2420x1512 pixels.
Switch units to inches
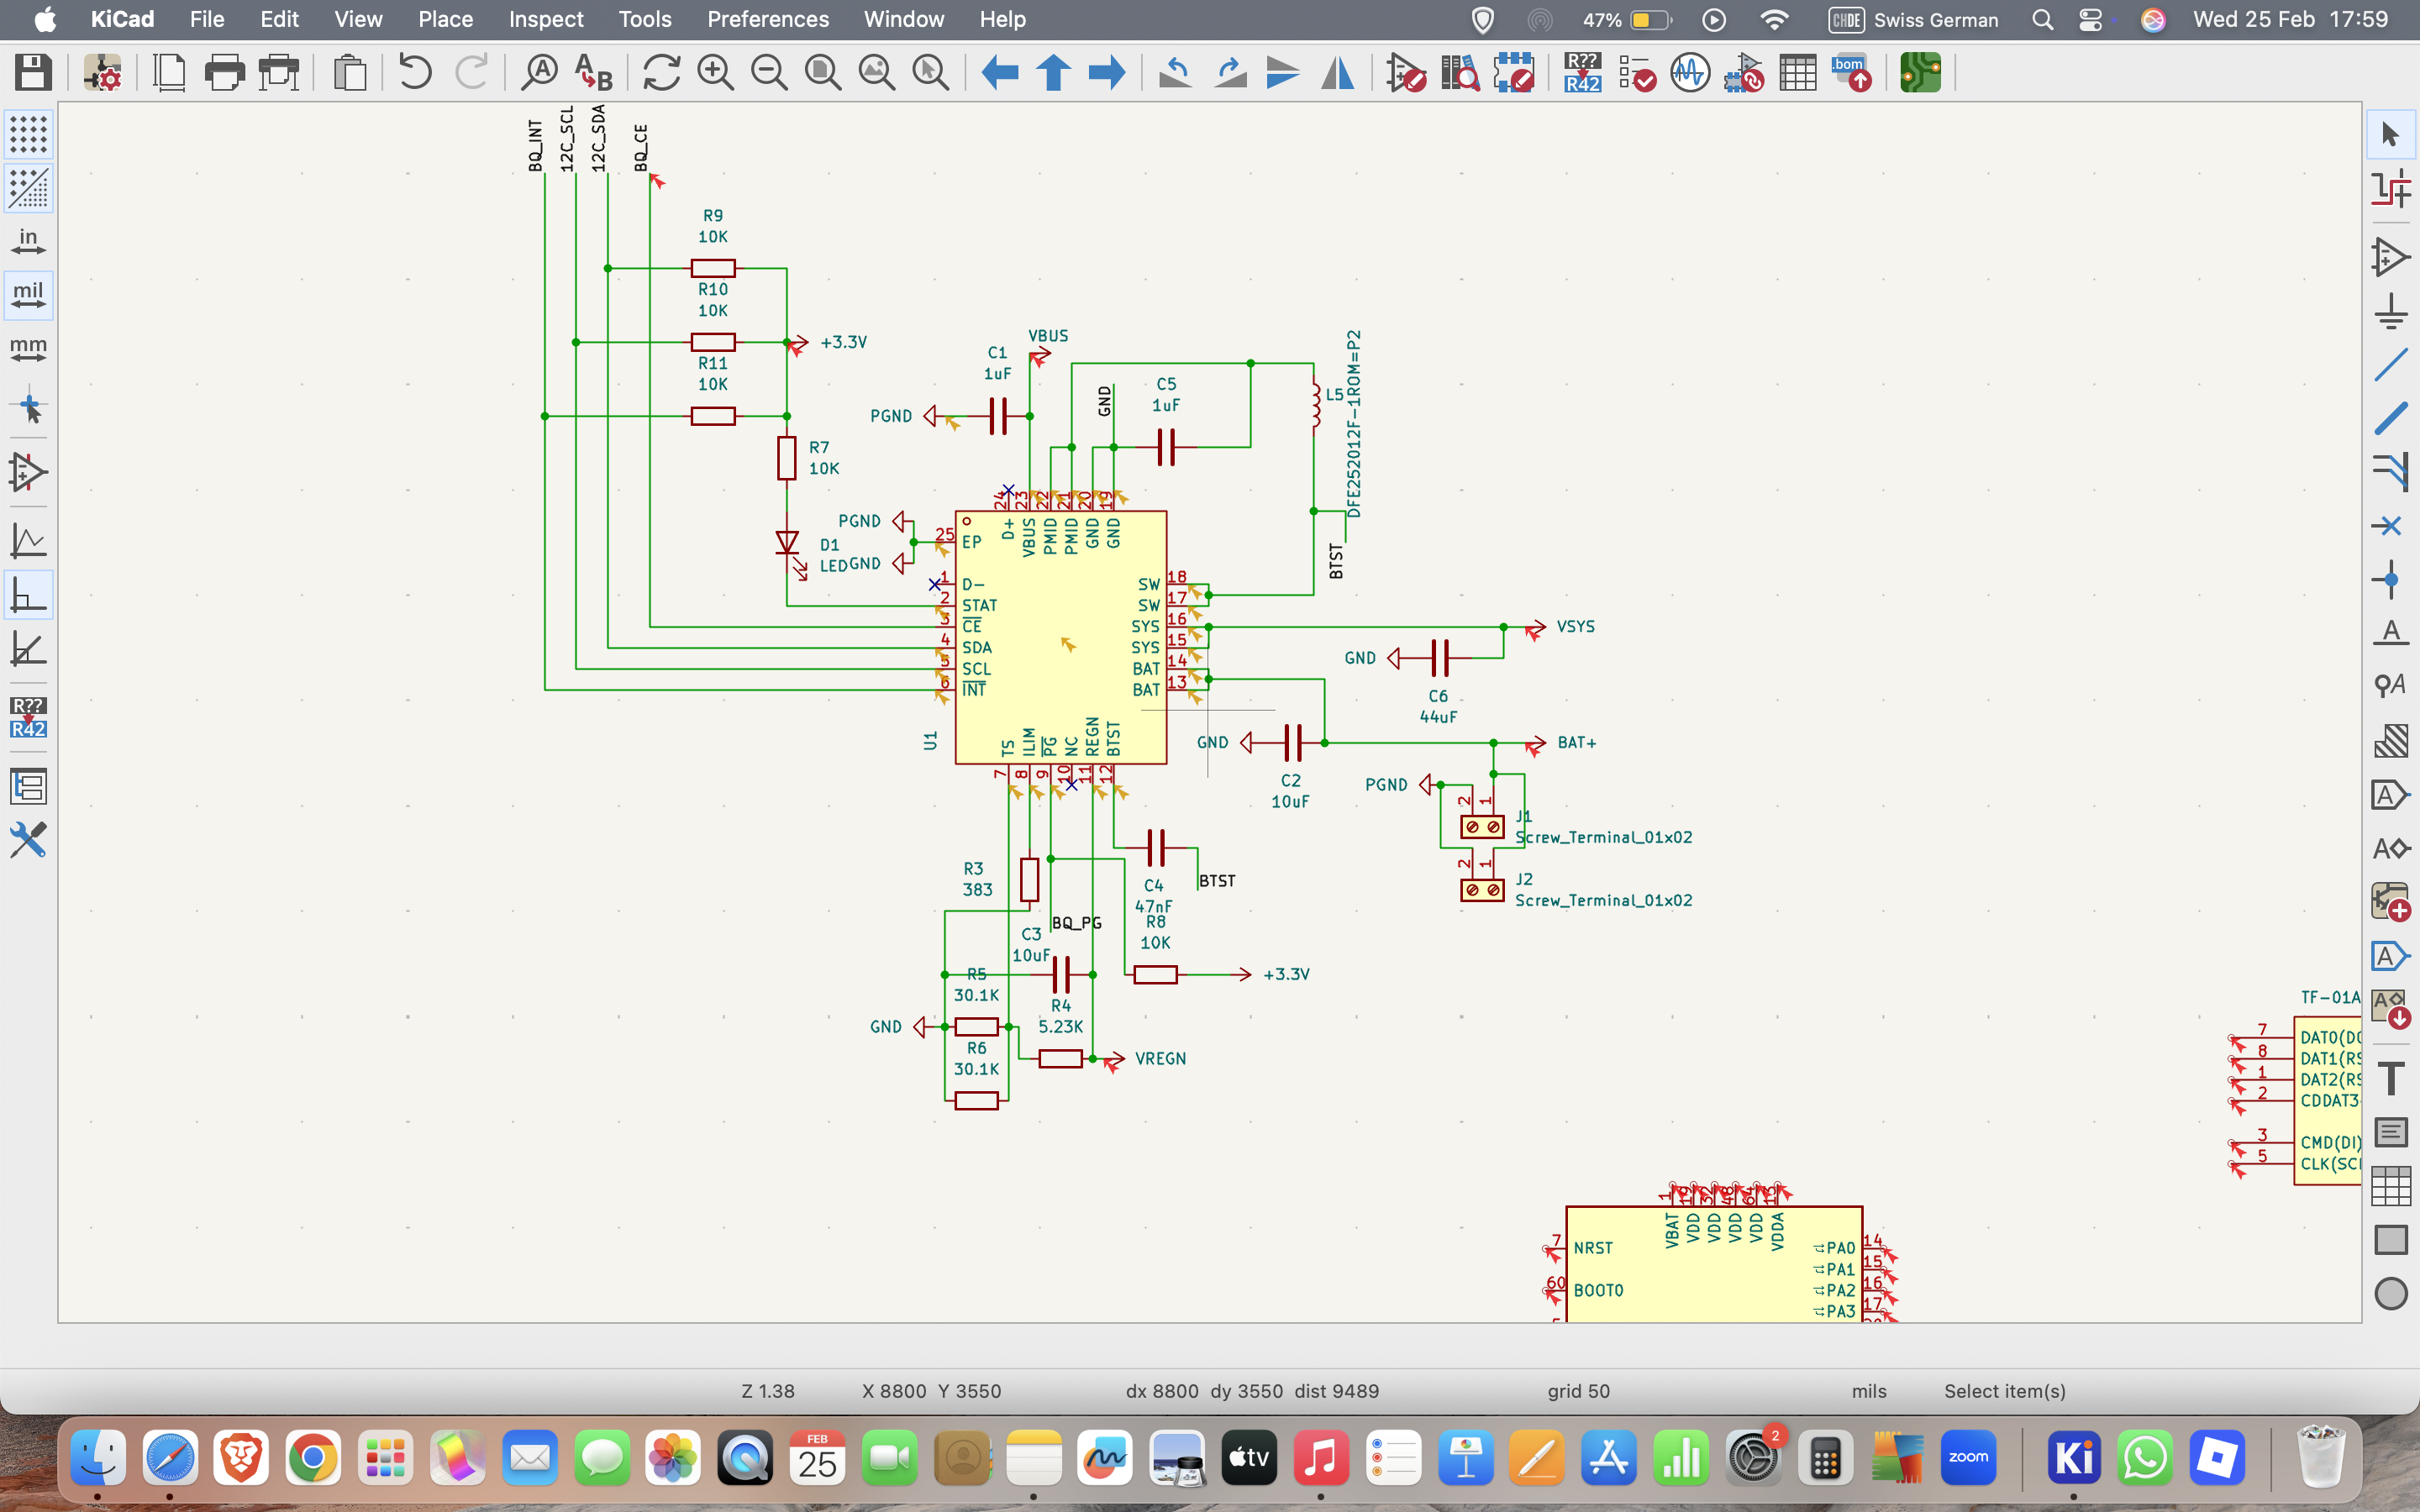point(29,240)
